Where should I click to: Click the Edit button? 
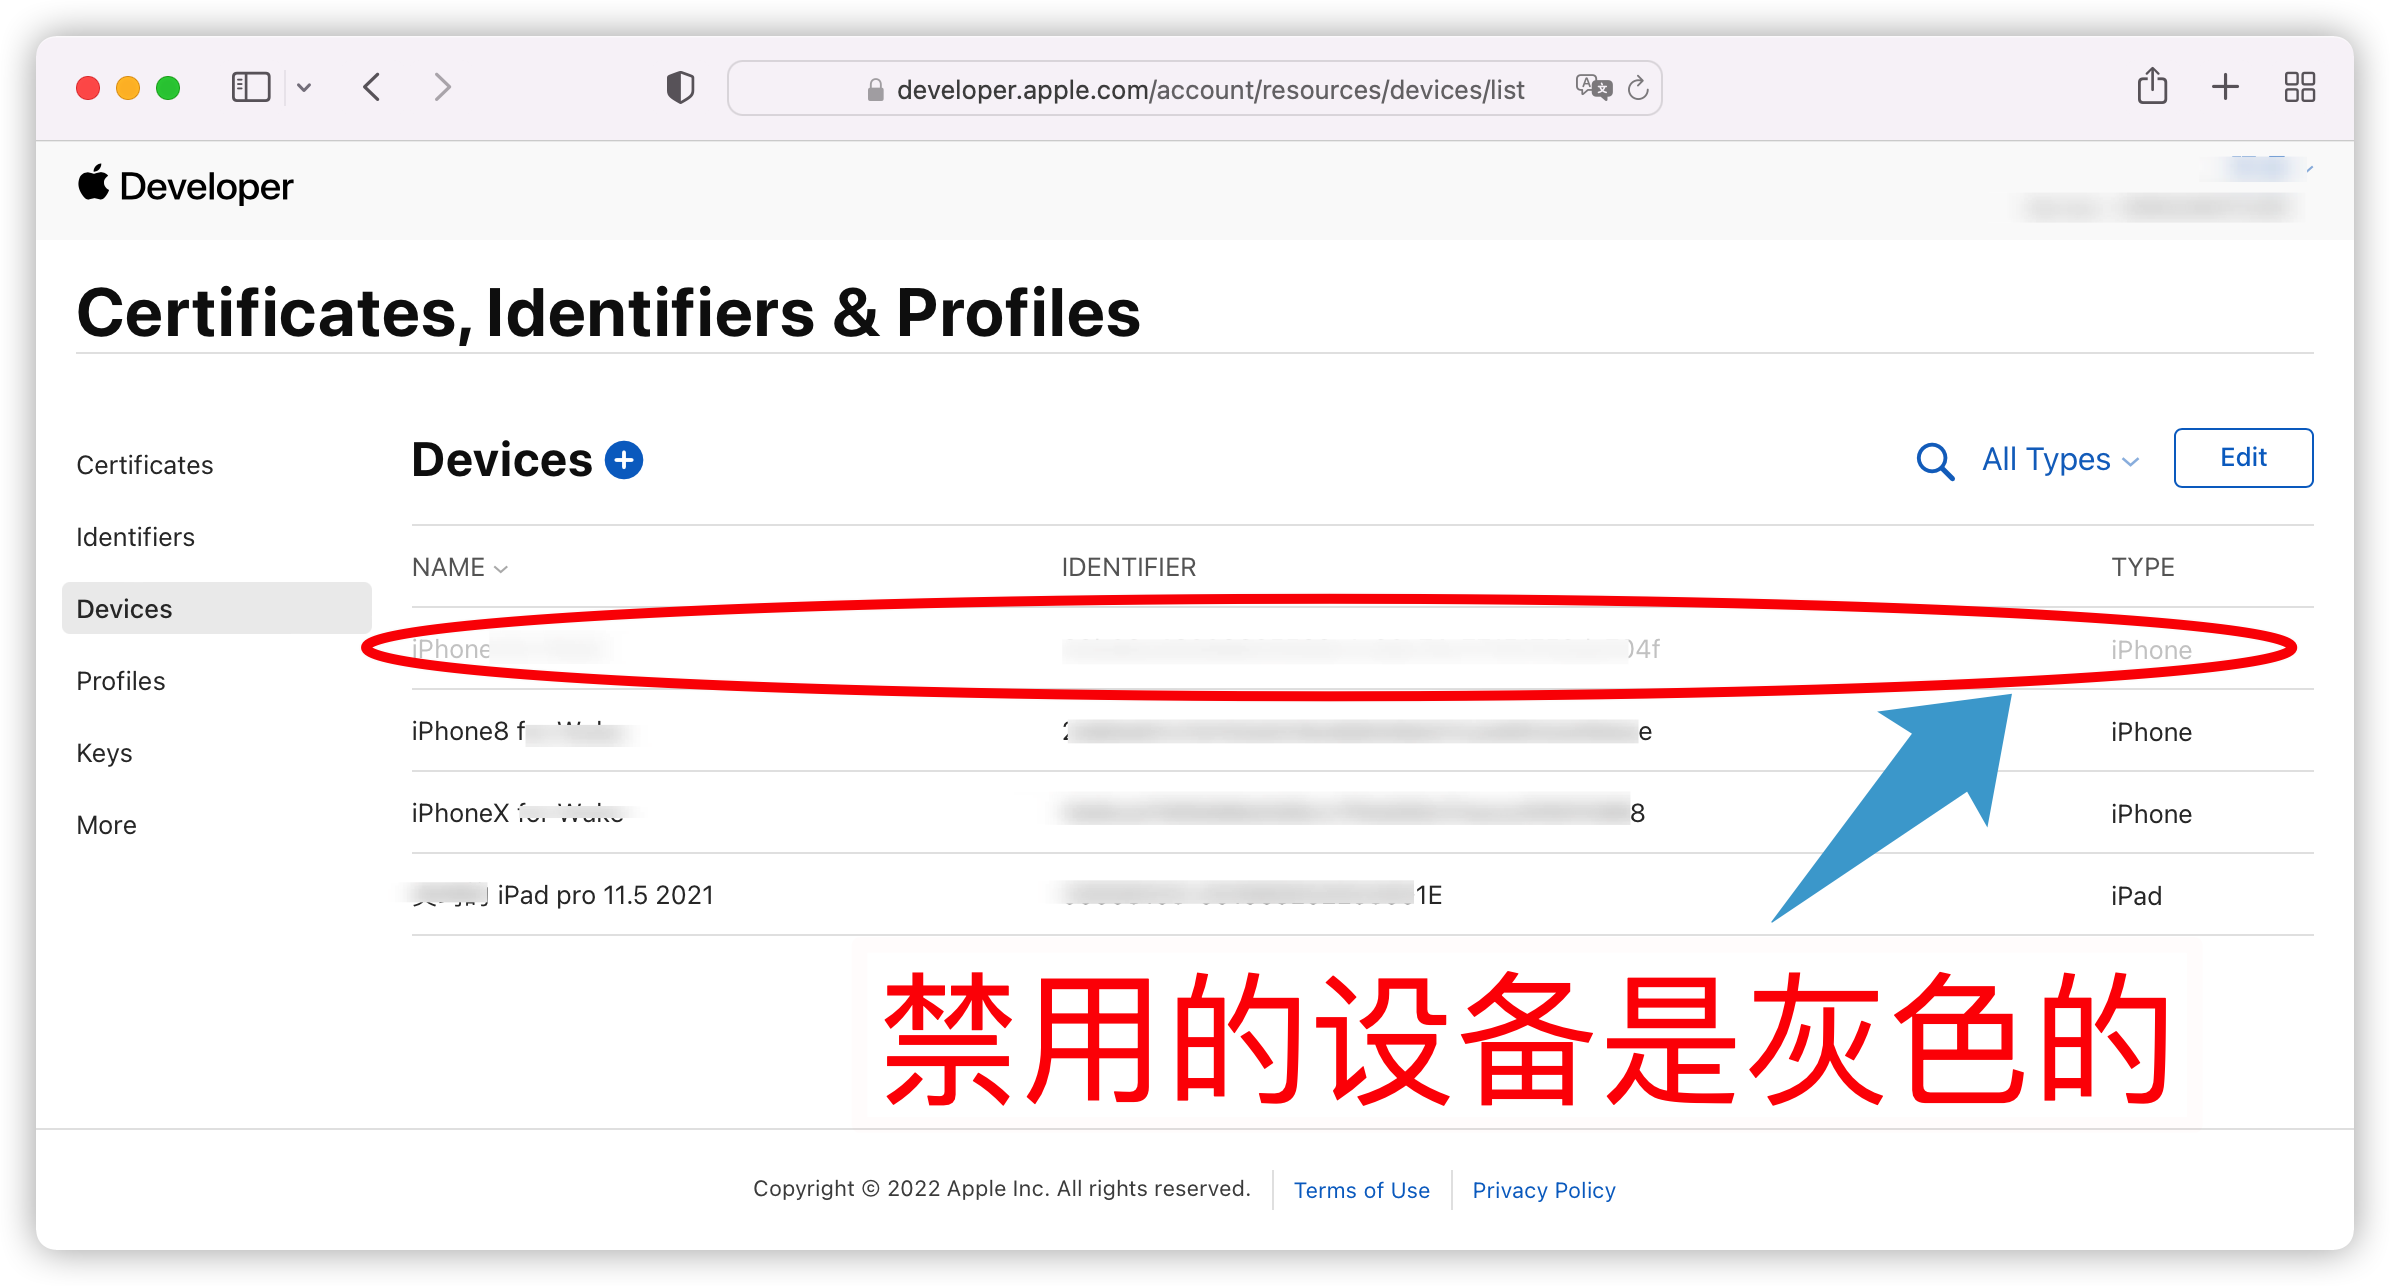[x=2243, y=458]
